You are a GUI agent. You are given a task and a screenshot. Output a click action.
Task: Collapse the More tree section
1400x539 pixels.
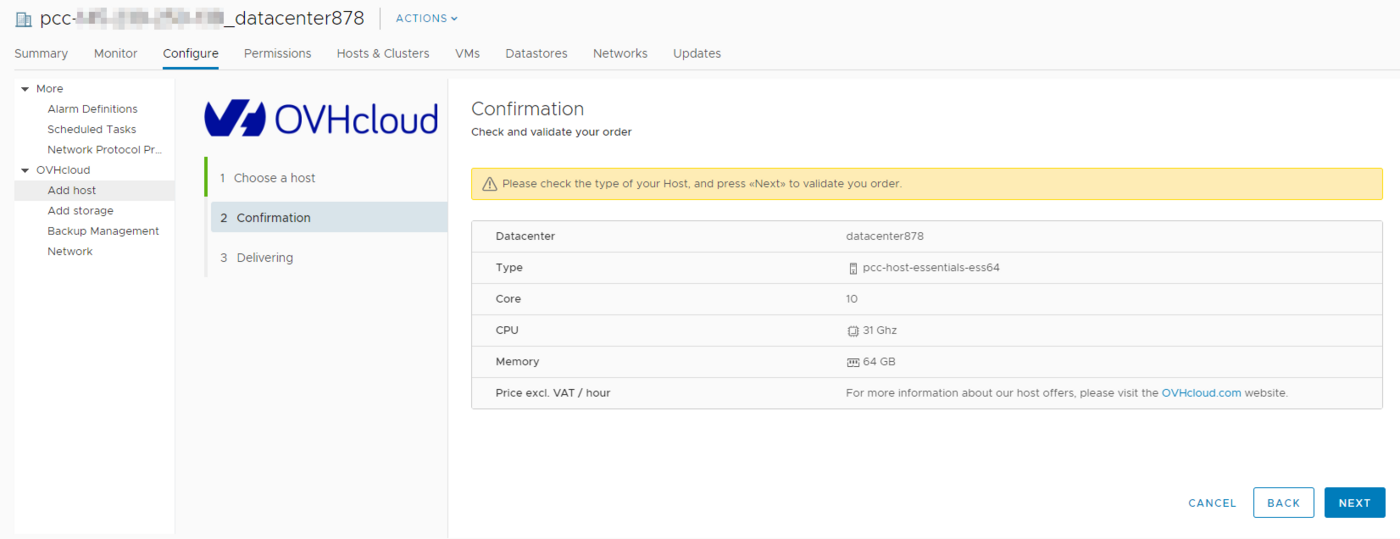pos(25,89)
